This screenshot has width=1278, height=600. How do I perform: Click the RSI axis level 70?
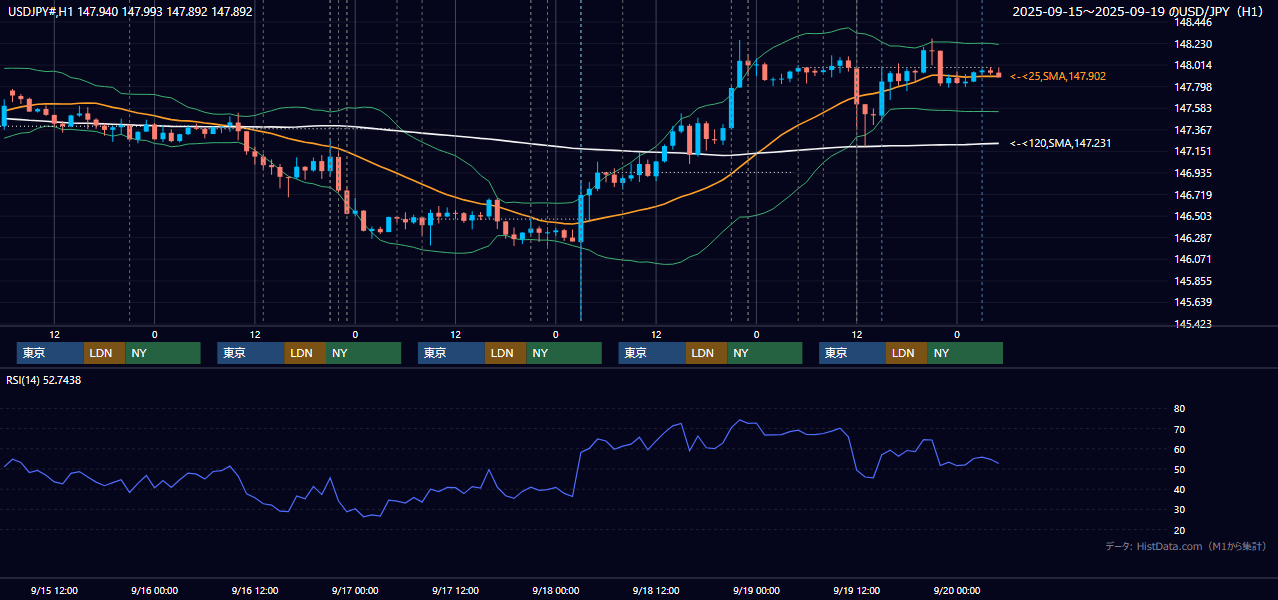[x=1179, y=429]
